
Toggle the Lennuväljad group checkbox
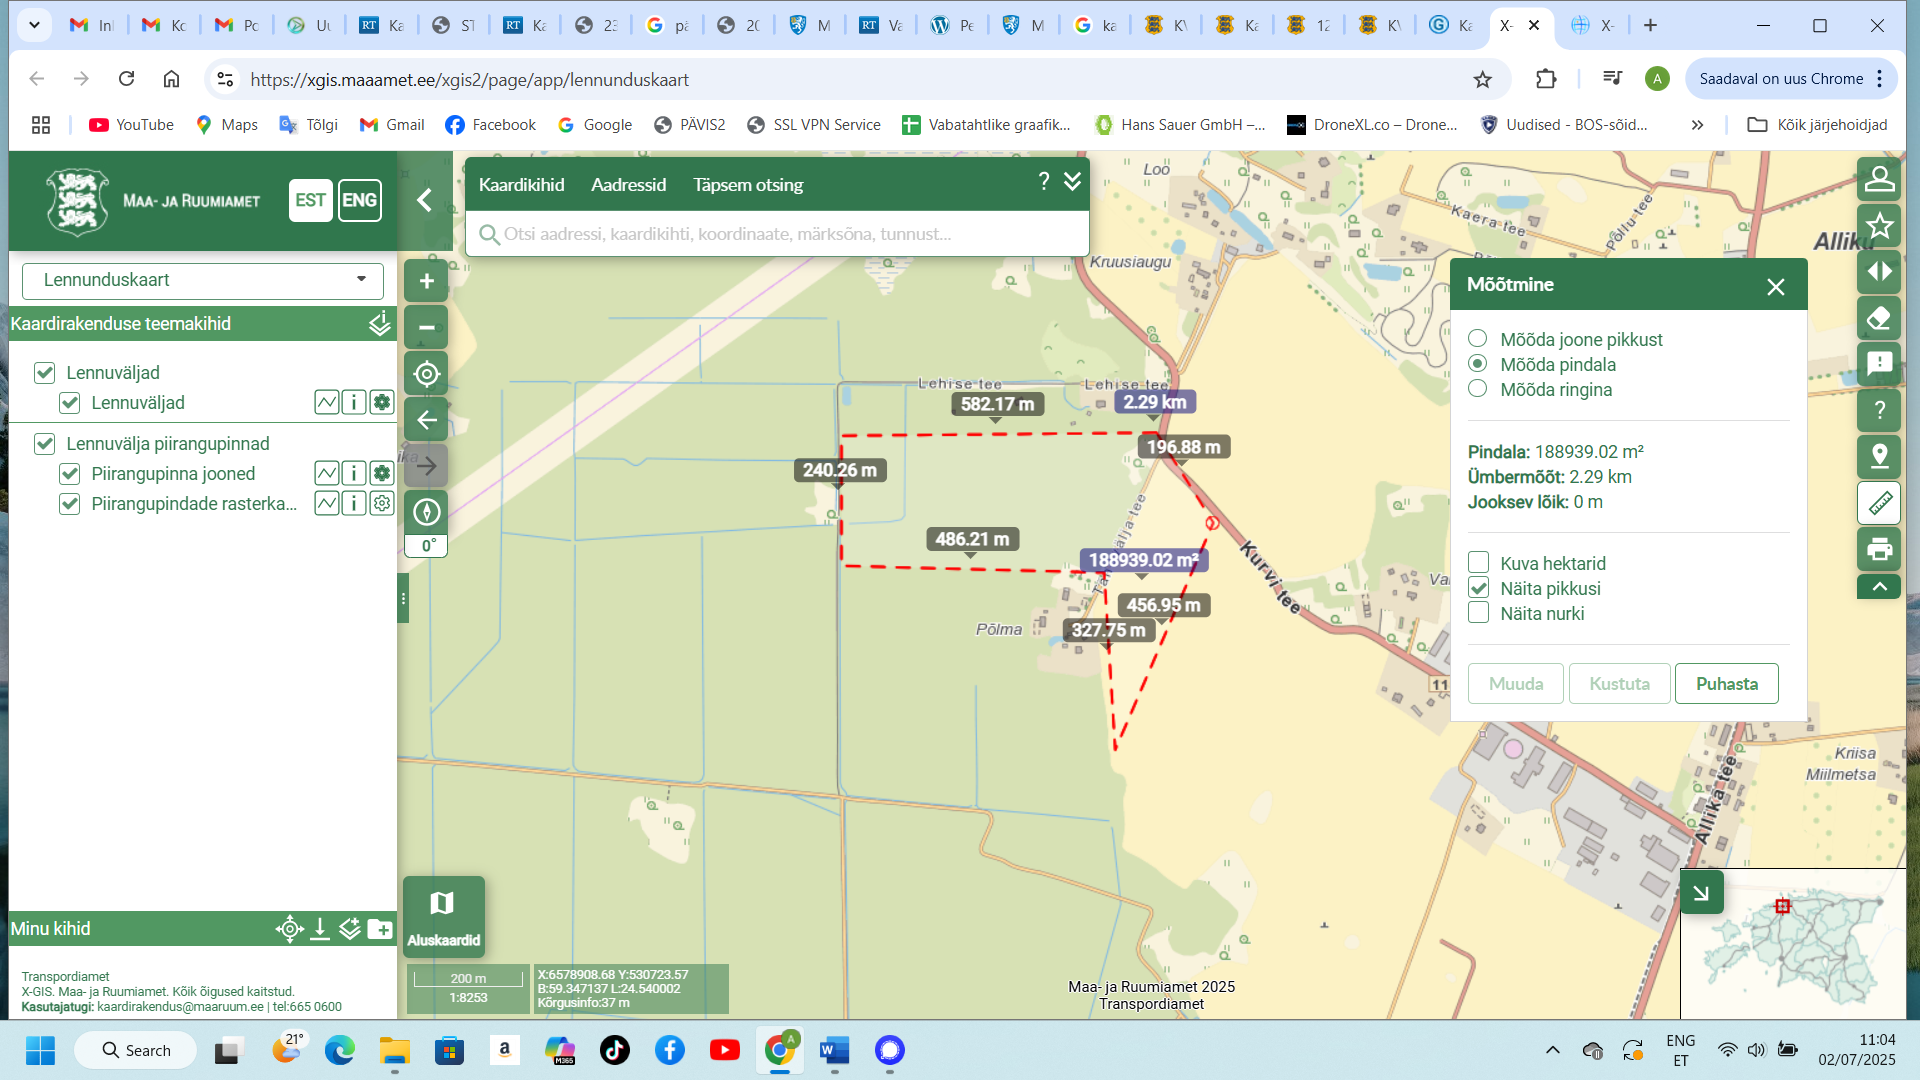tap(44, 373)
